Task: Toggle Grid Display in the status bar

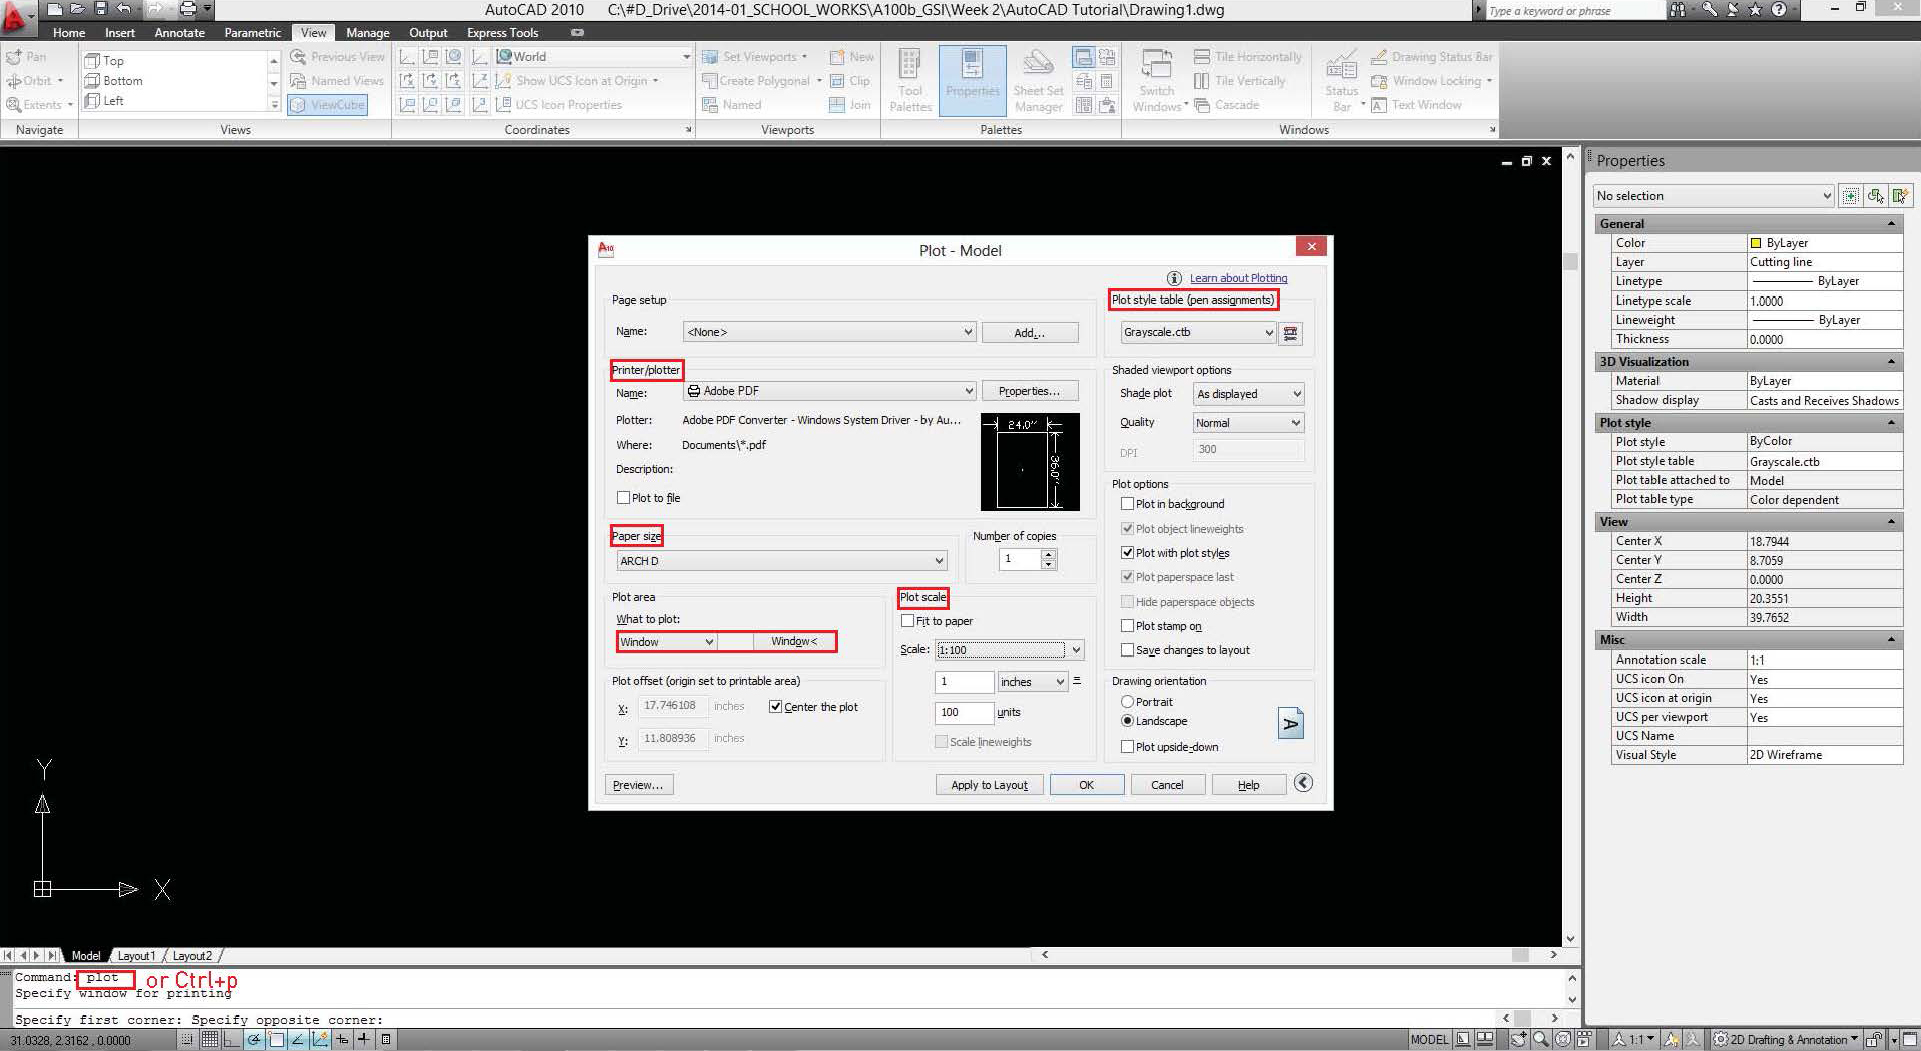Action: pos(210,1040)
